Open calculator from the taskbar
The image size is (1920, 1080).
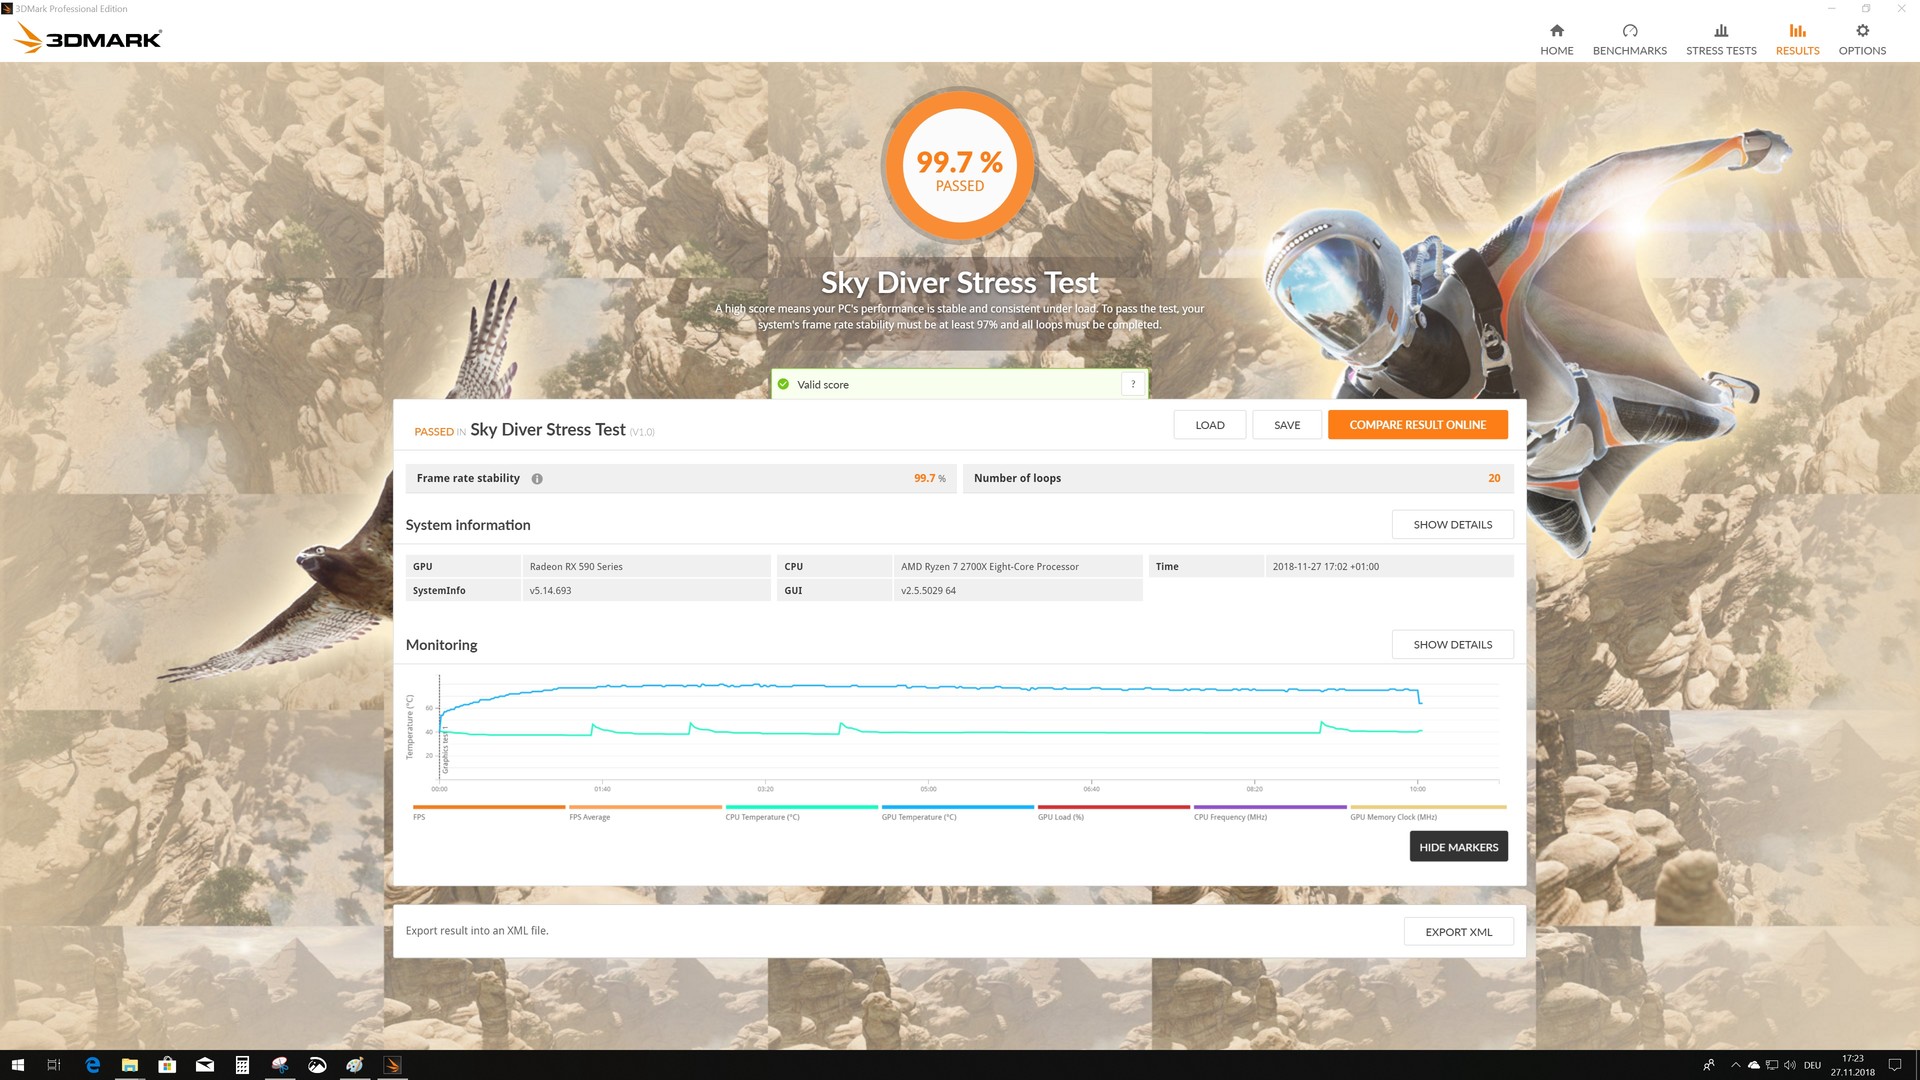[242, 1065]
